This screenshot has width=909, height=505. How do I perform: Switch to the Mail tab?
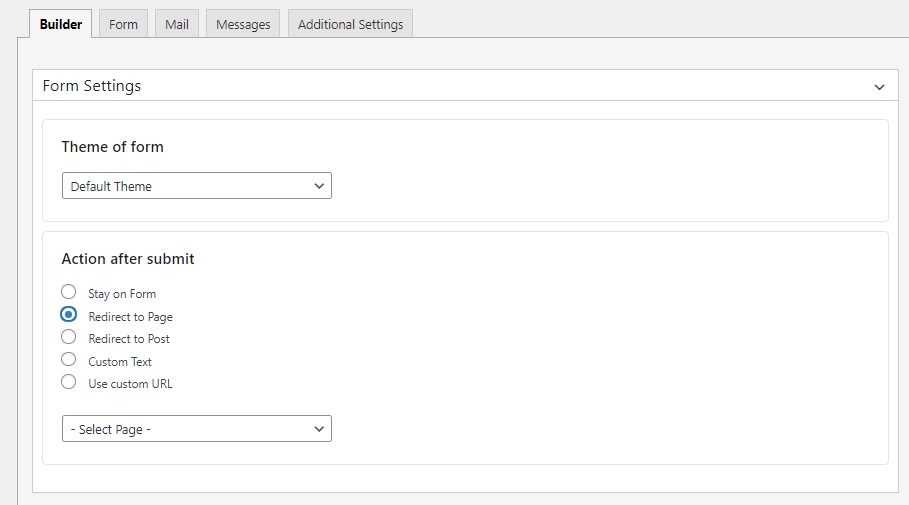tap(177, 24)
